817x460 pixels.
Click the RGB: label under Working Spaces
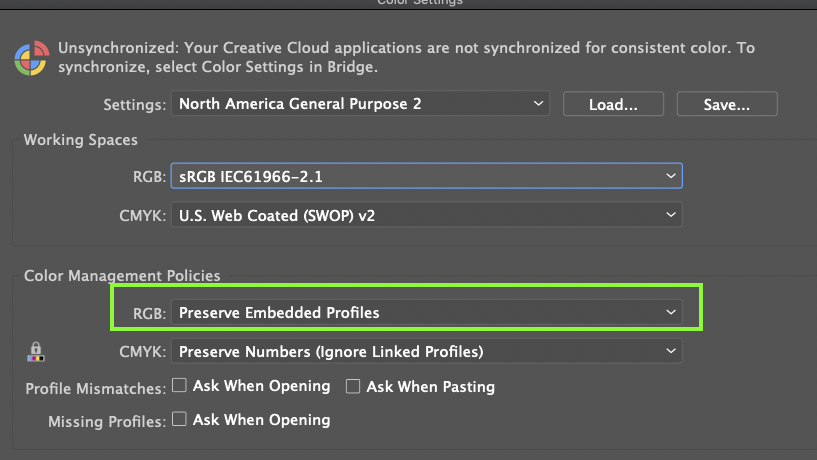pyautogui.click(x=148, y=177)
